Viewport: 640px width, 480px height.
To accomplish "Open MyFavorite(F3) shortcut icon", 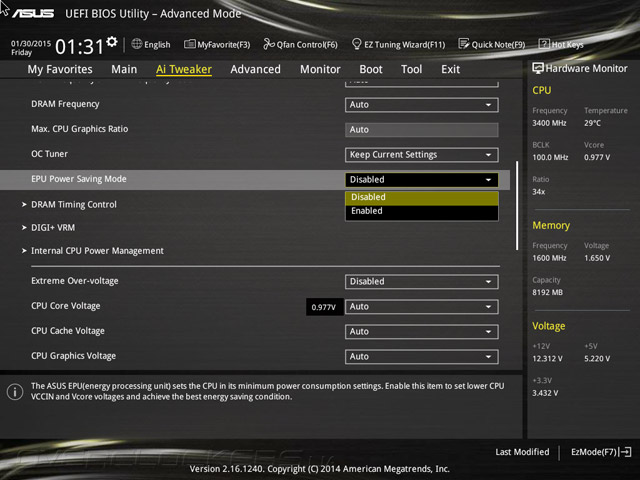I will [189, 44].
